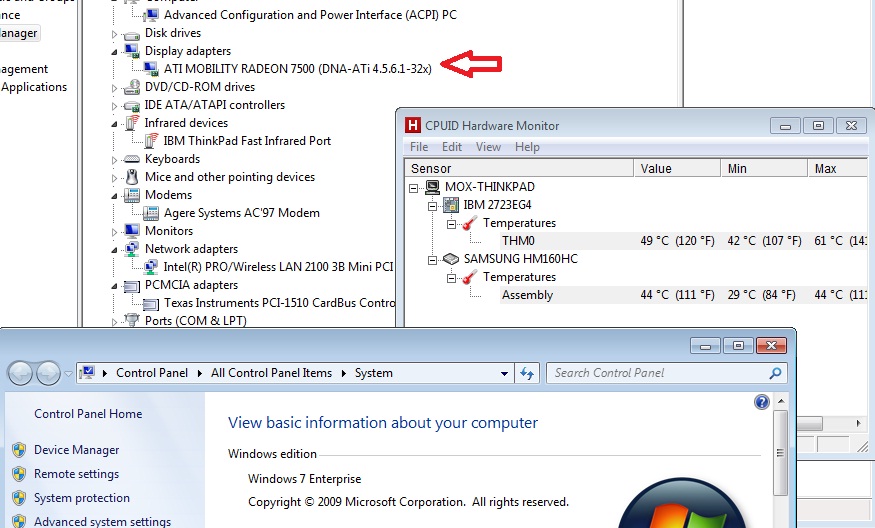The width and height of the screenshot is (875, 528).
Task: Click the Intel PRO/Wireless LAN 2100 icon
Action: point(151,267)
